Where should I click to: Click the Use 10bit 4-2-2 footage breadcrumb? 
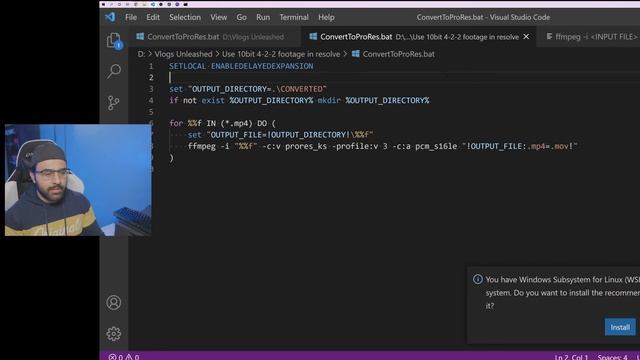[281, 54]
